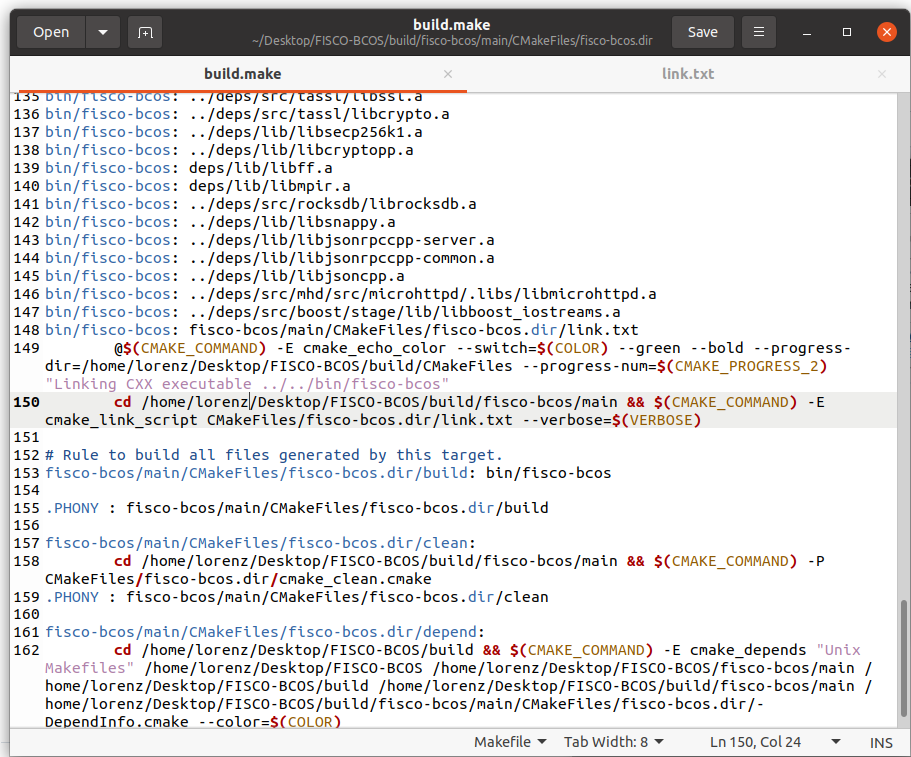Screen dimensions: 911x757
Task: Minimize the gedit window
Action: (x=806, y=33)
